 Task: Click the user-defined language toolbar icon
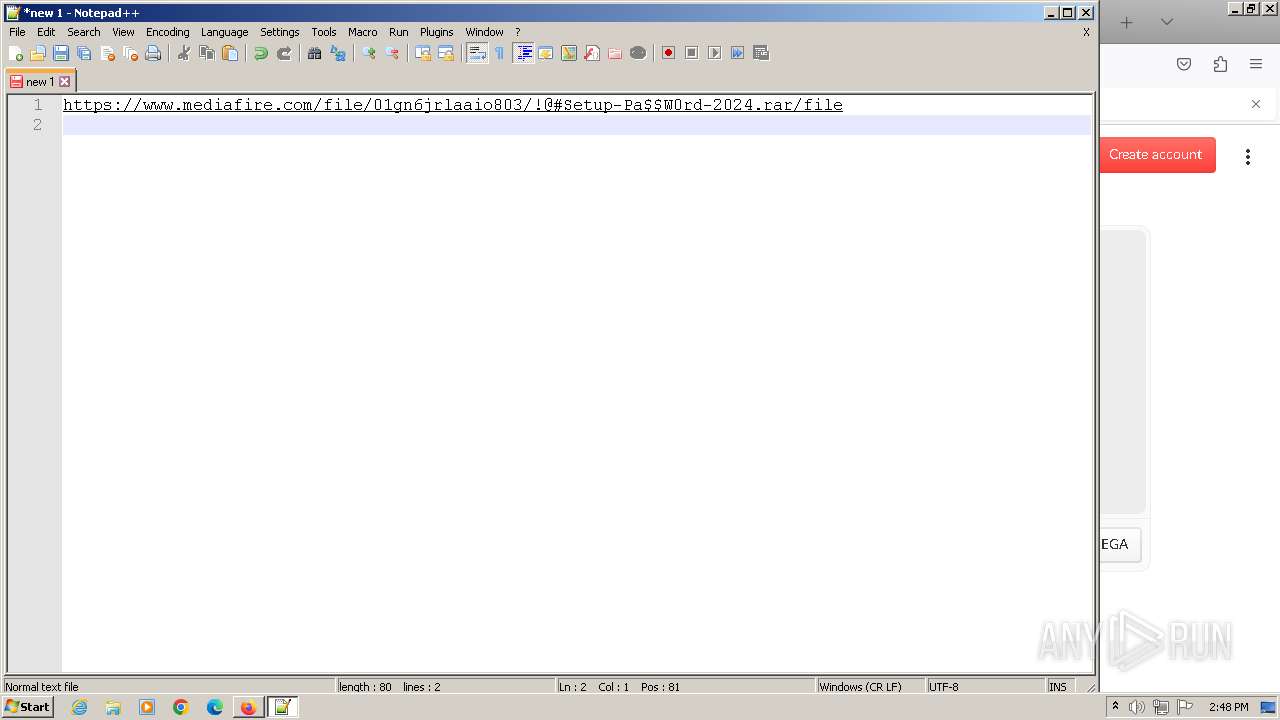tap(546, 53)
